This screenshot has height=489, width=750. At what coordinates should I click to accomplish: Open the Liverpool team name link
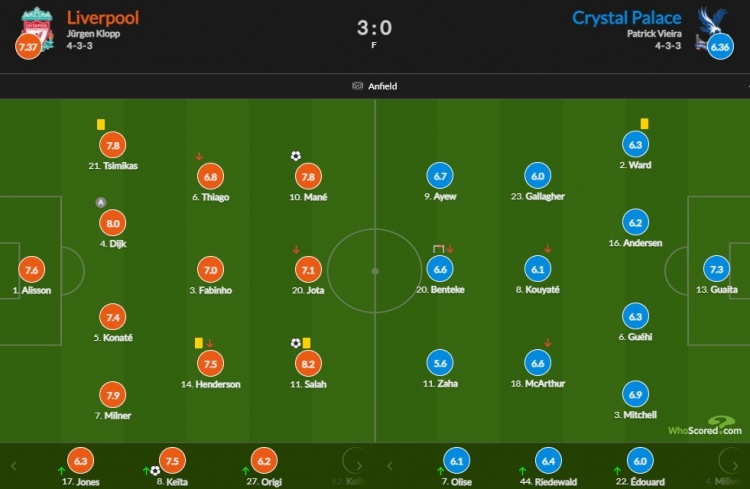[103, 18]
